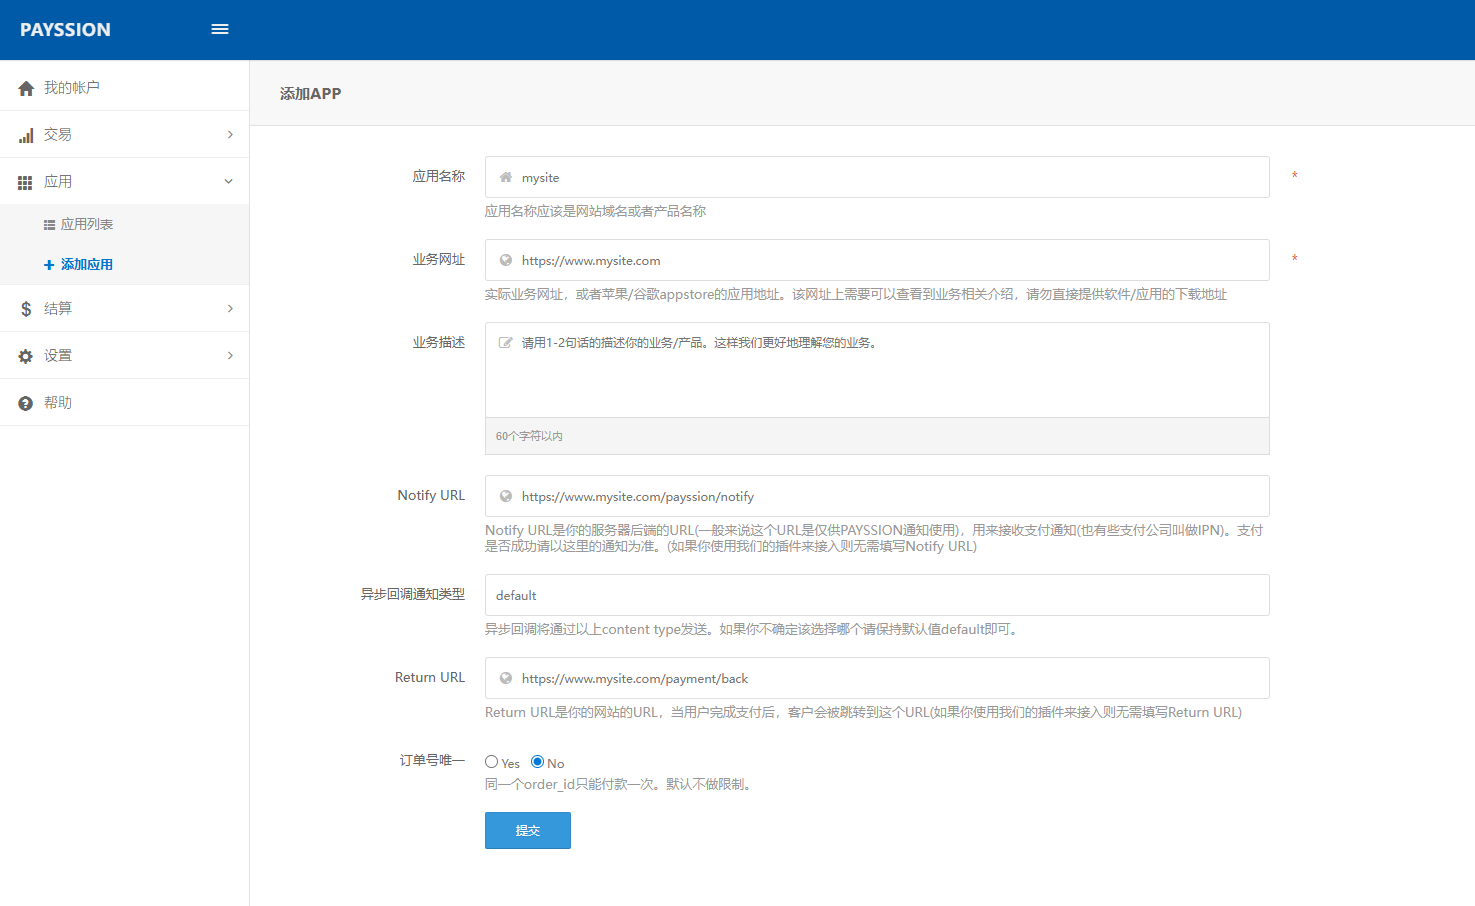Open the 应用列表 sidebar item
The image size is (1475, 906).
click(86, 225)
